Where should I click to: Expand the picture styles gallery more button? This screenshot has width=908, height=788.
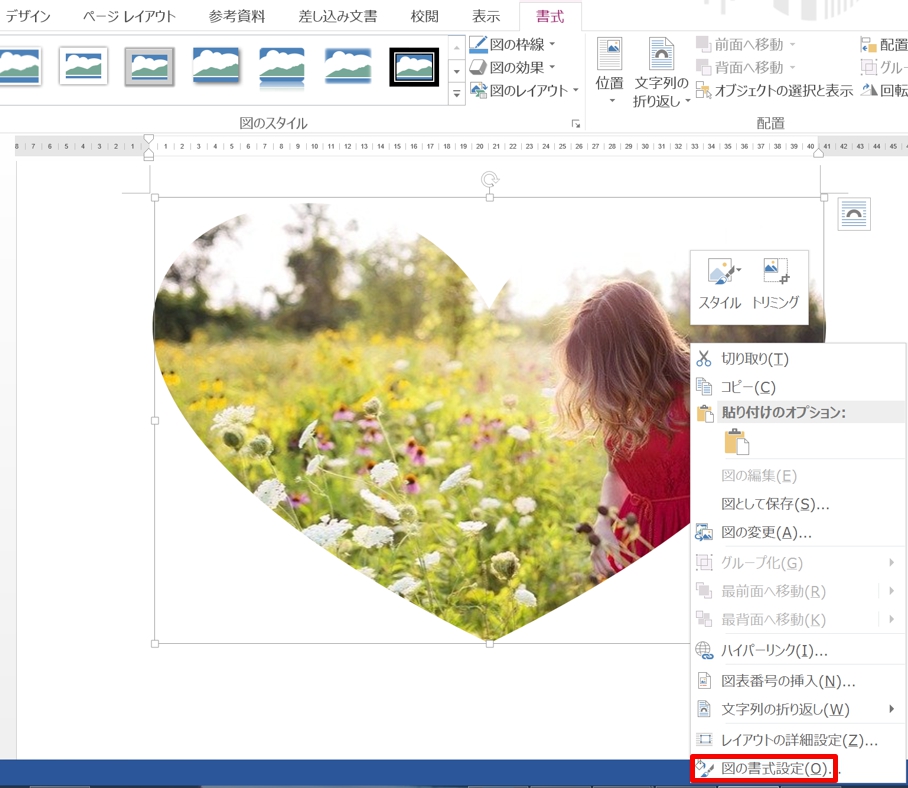click(457, 93)
